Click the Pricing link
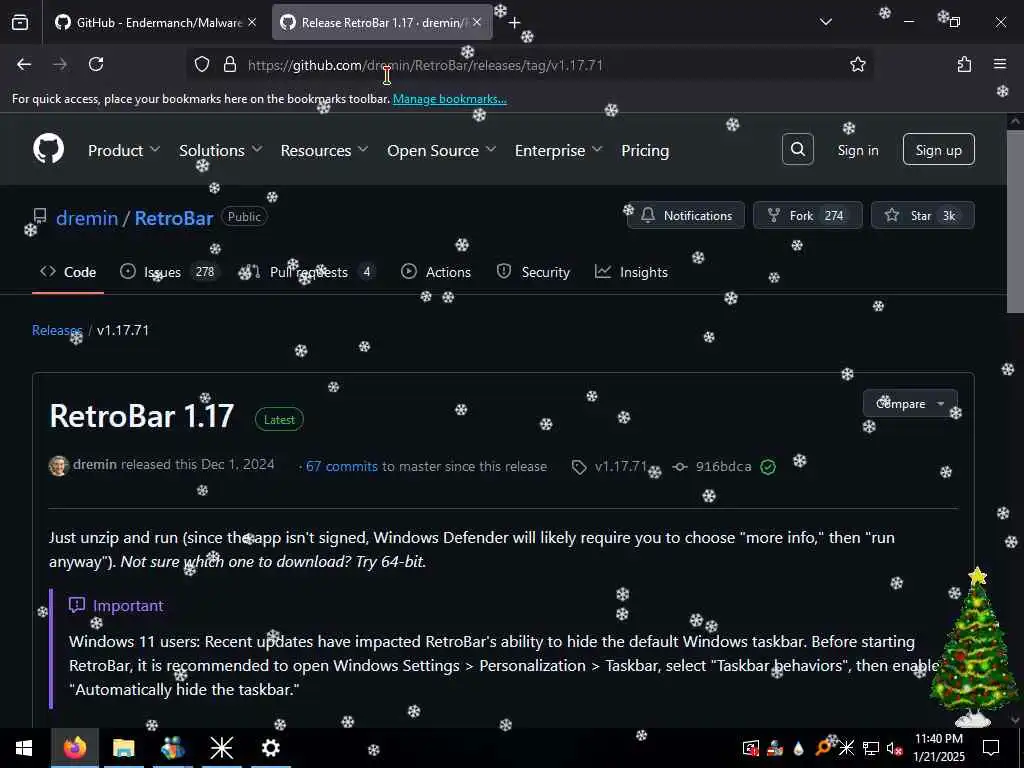 645,150
